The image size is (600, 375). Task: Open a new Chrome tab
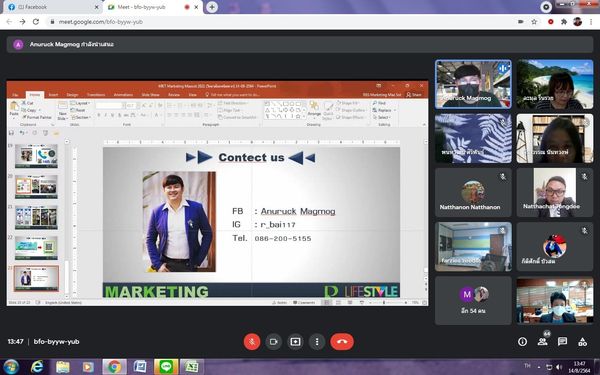click(x=212, y=7)
